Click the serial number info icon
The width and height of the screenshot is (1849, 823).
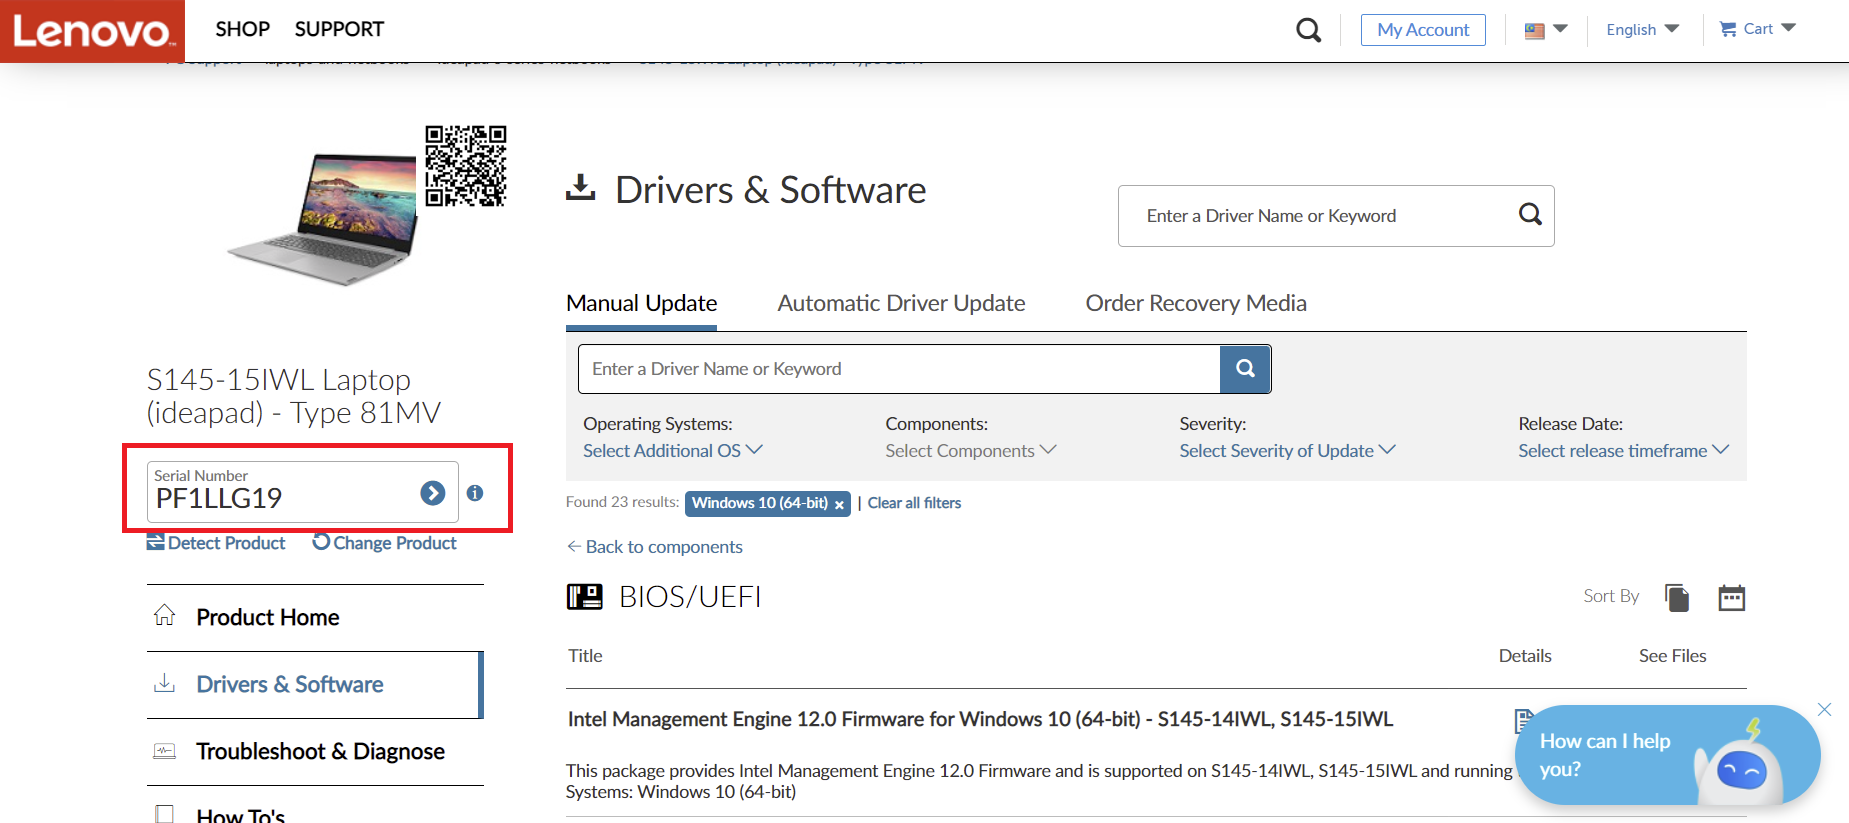click(475, 493)
